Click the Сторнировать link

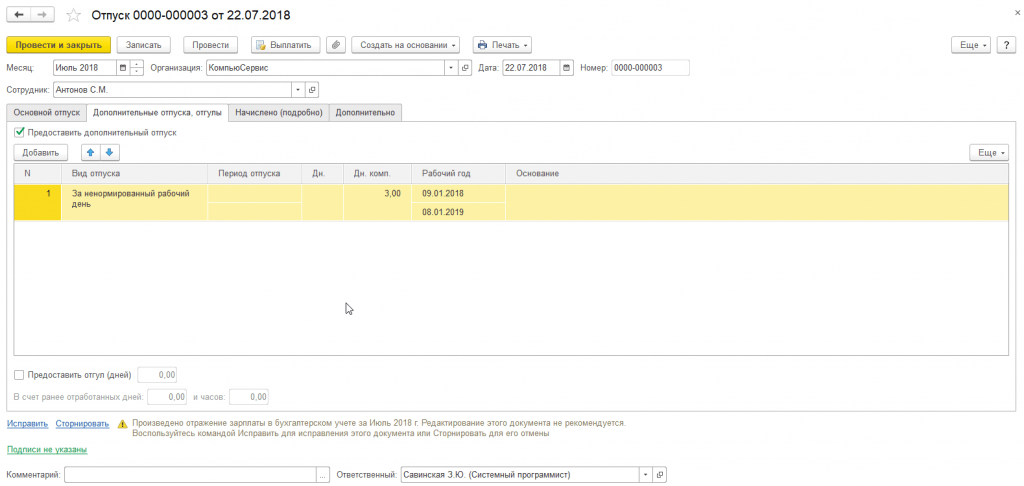click(82, 424)
